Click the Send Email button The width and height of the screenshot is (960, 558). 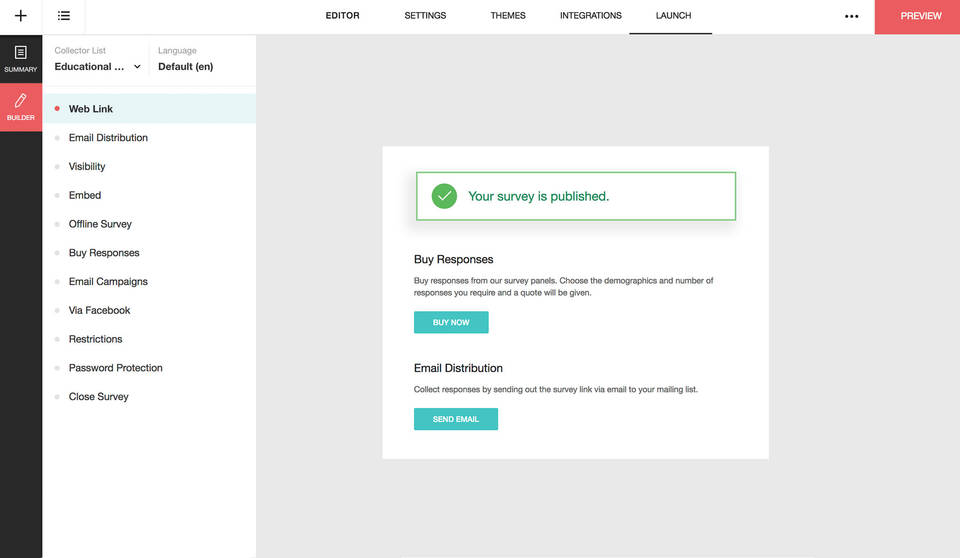pos(456,419)
